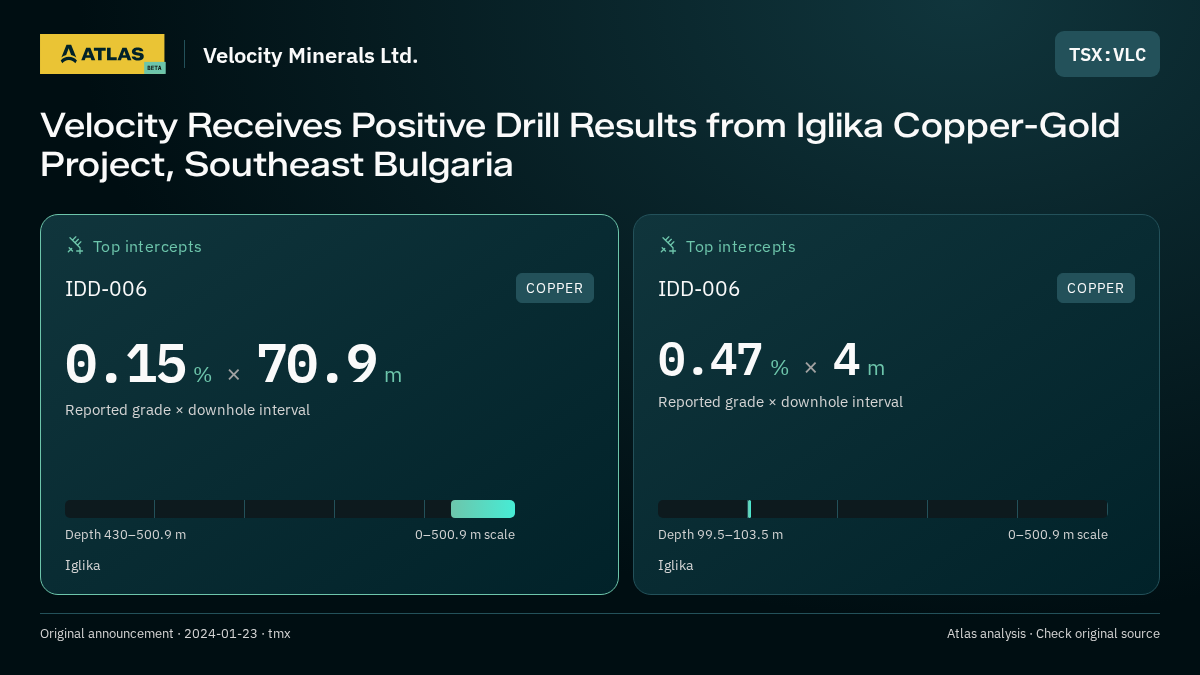Click 'Reported grade × downhole interval' under 0.47
This screenshot has height=675, width=1200.
click(x=780, y=402)
